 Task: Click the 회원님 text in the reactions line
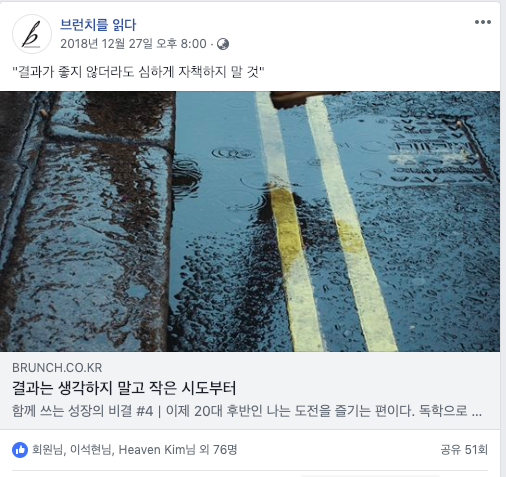point(47,450)
